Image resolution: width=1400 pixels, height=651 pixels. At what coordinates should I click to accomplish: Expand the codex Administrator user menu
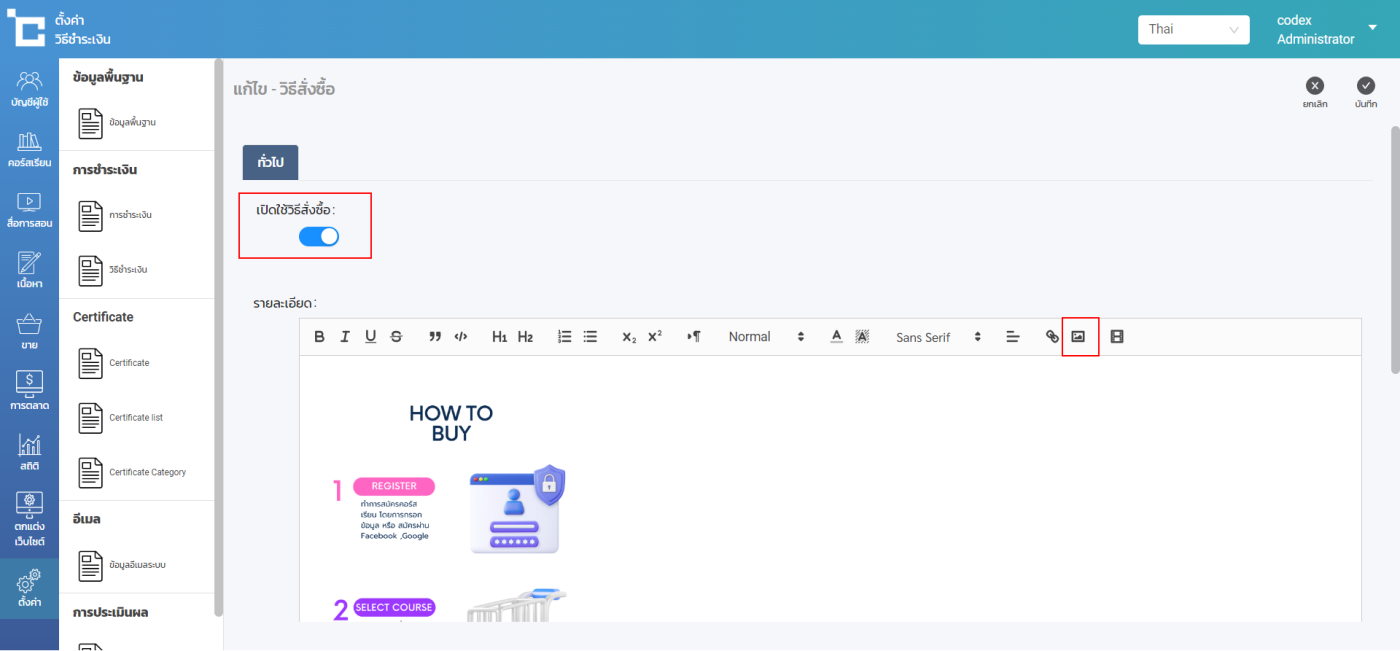(1372, 28)
